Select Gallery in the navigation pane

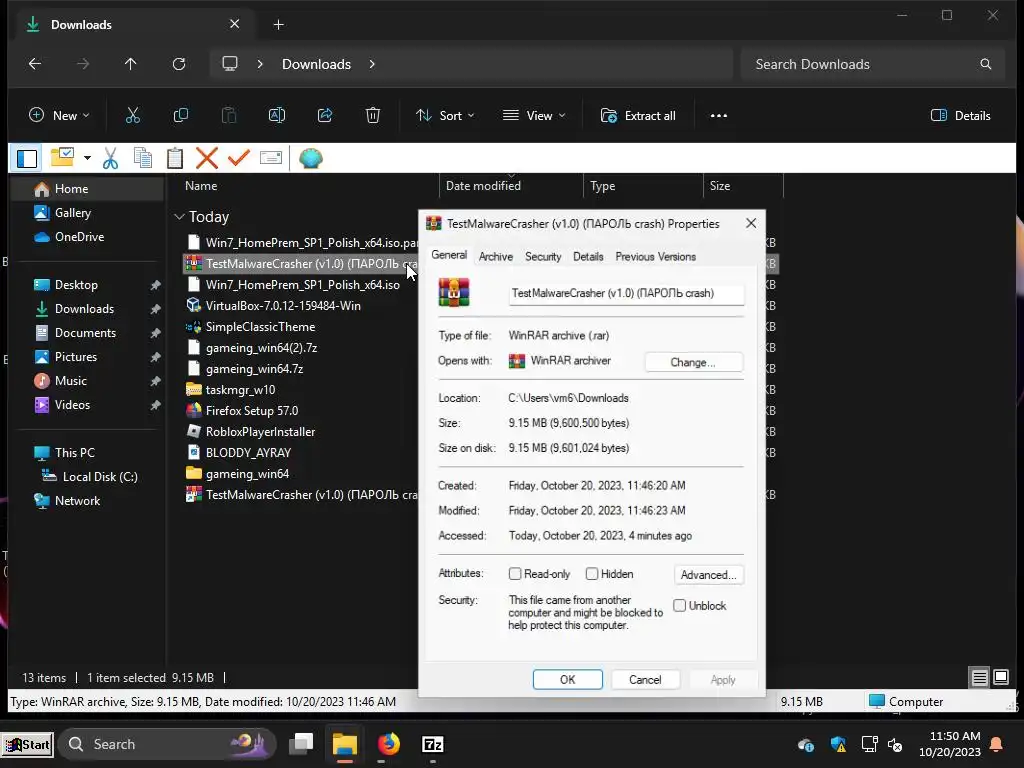(88, 213)
